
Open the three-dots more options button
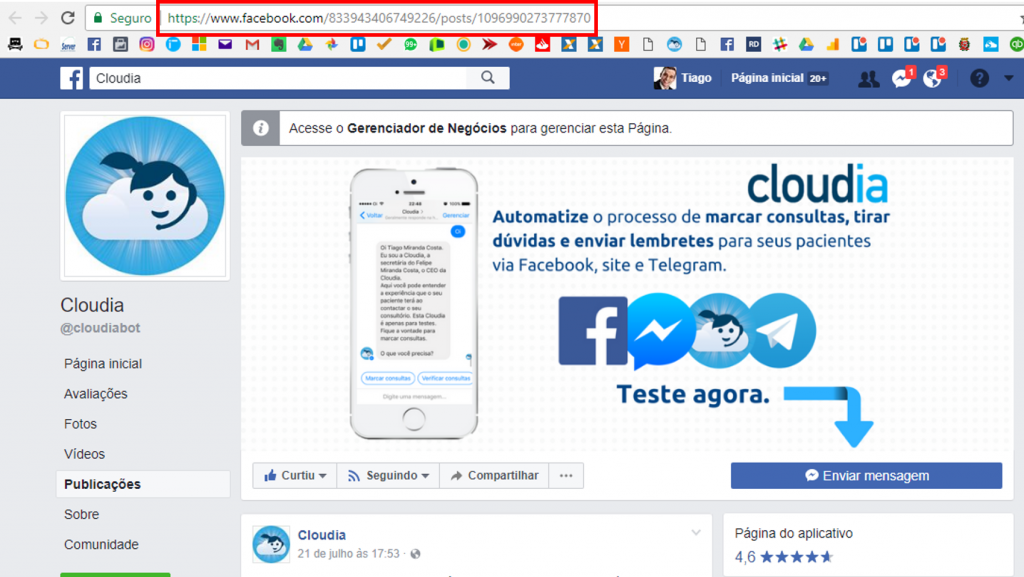pyautogui.click(x=566, y=475)
